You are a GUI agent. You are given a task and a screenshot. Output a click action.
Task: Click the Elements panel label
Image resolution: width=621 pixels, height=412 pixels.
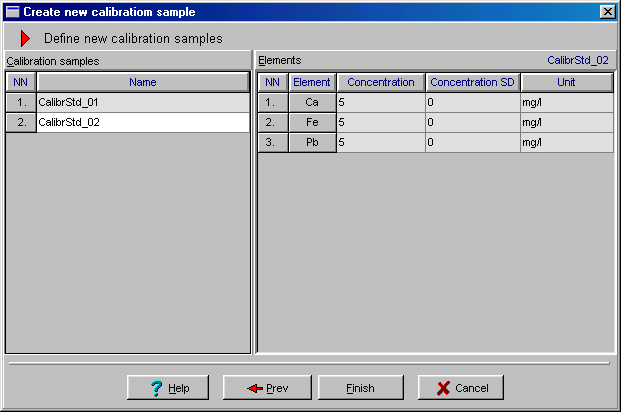[x=280, y=60]
